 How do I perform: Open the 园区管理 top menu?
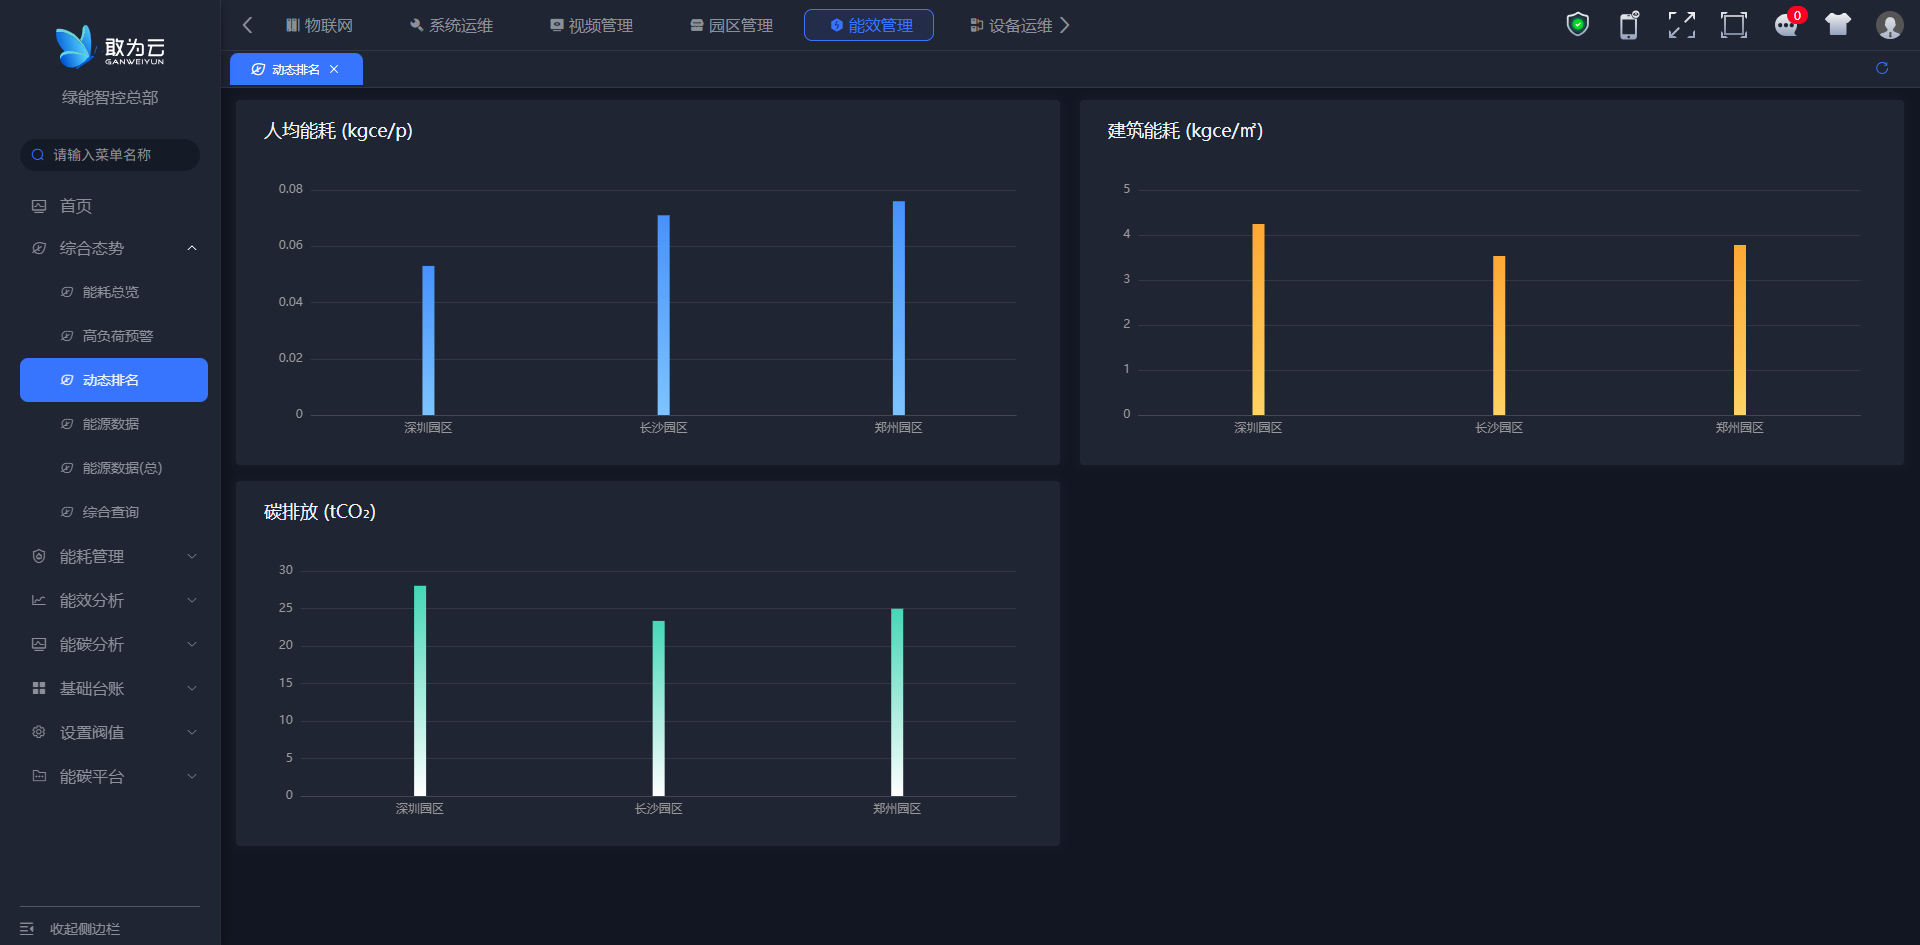click(731, 25)
